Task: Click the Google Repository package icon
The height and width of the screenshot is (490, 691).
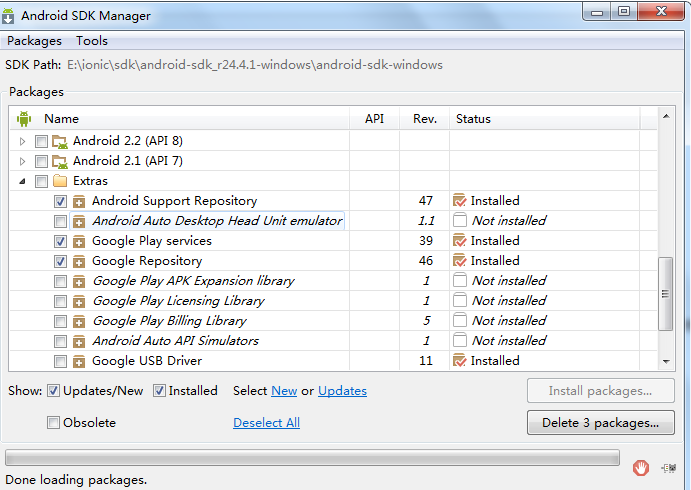Action: click(79, 261)
